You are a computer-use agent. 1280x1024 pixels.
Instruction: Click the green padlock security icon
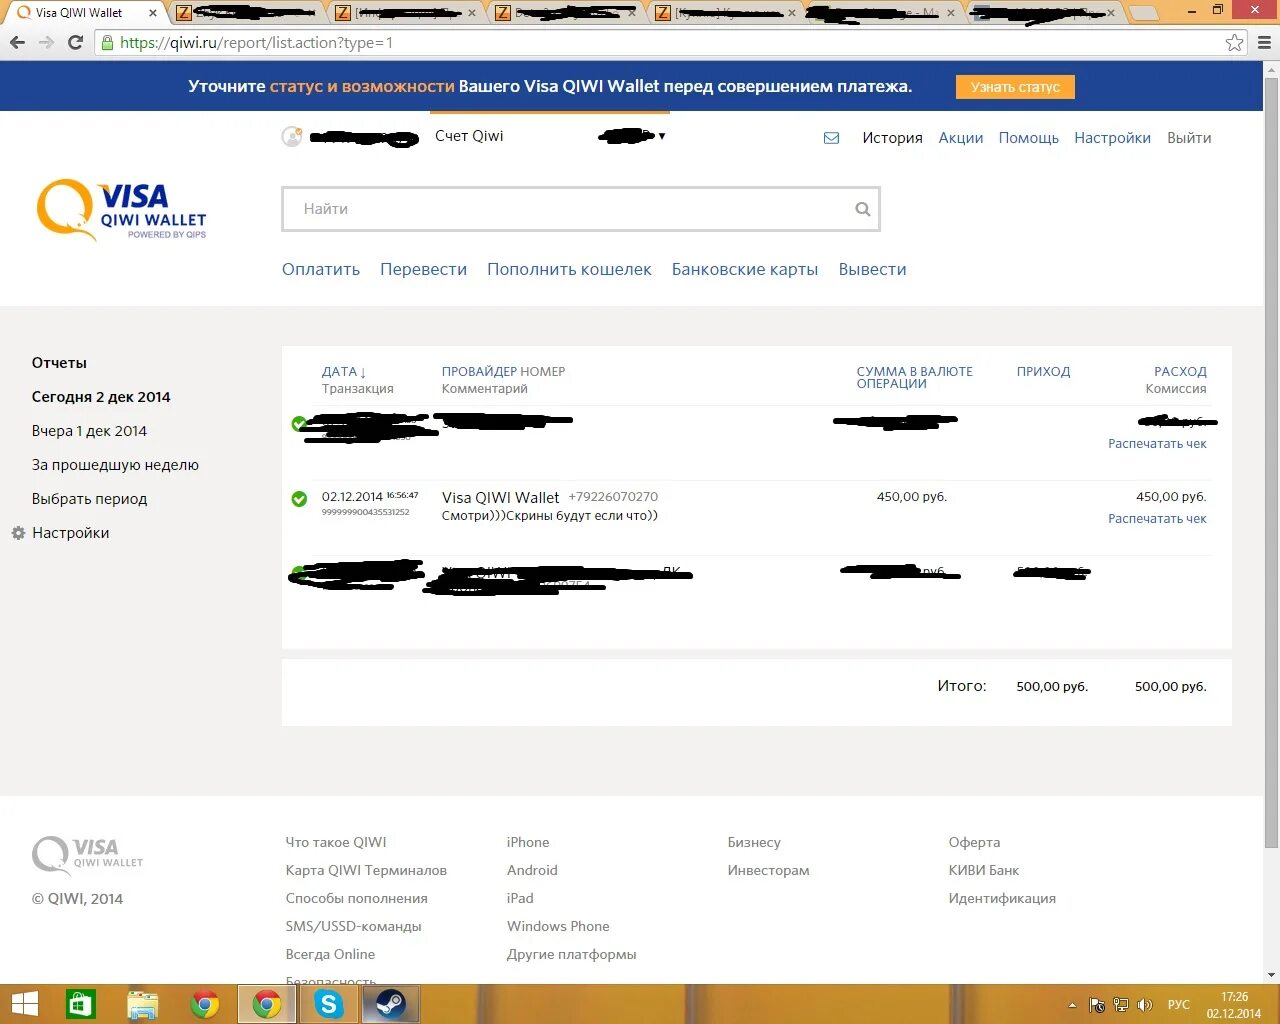pyautogui.click(x=107, y=43)
